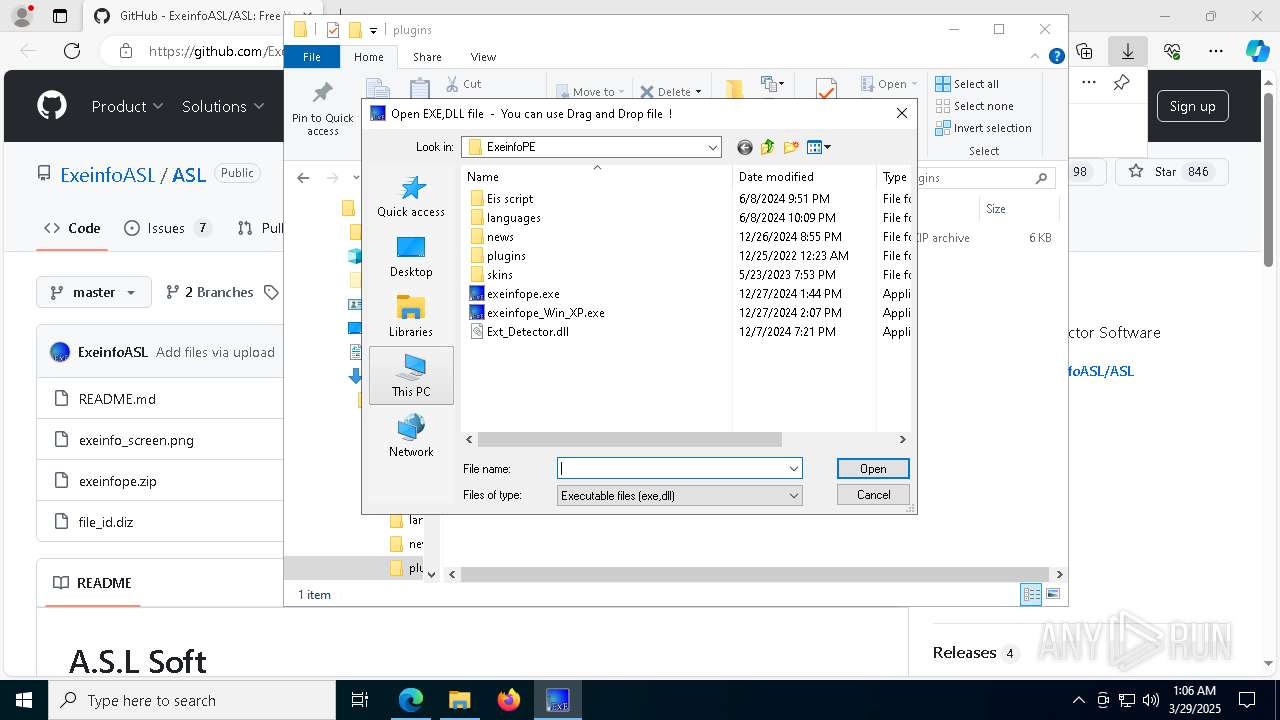Create new folder in Open dialog

791,147
